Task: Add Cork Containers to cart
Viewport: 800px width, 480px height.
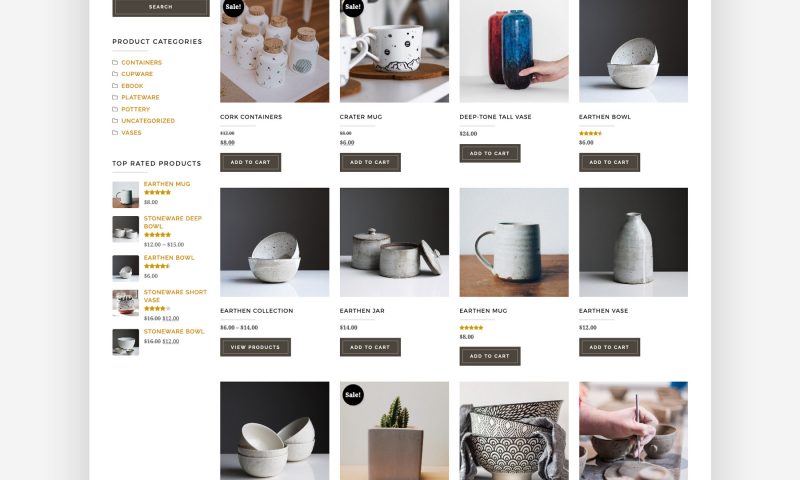Action: click(251, 162)
